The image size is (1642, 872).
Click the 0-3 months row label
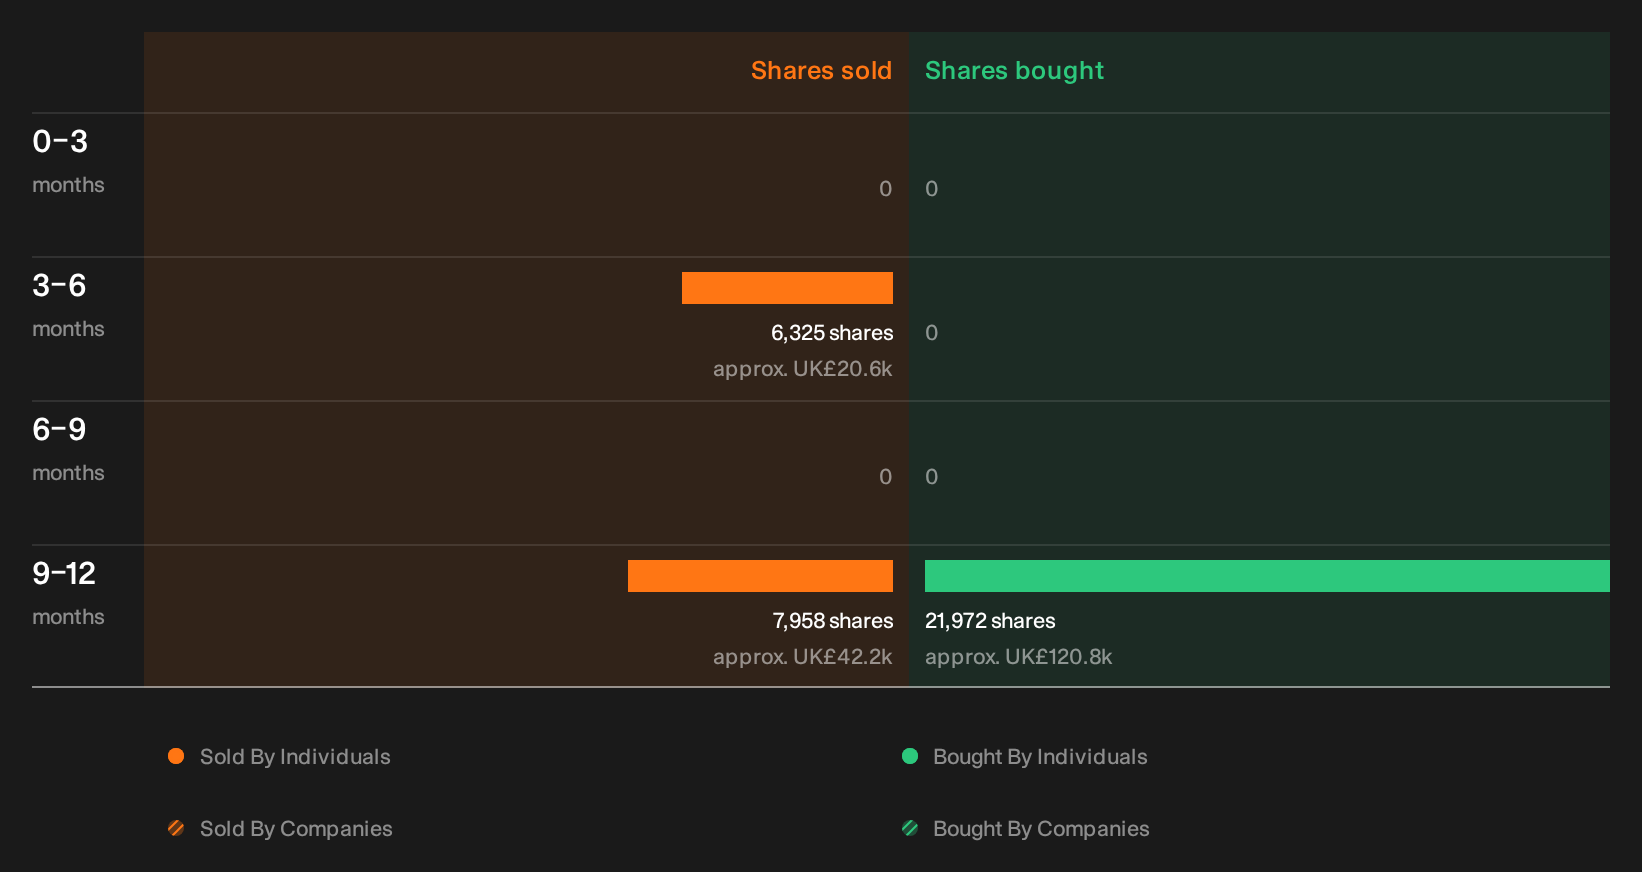[68, 160]
